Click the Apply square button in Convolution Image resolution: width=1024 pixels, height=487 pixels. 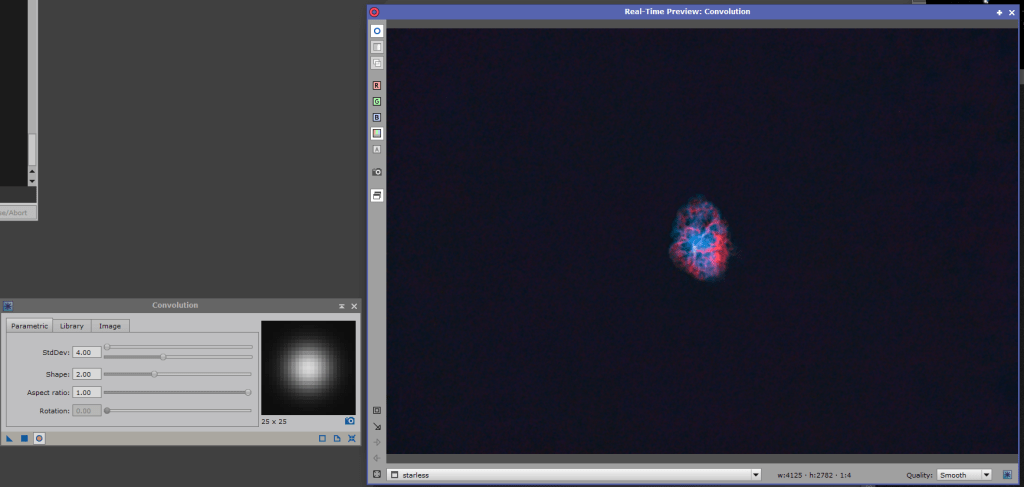(x=24, y=438)
